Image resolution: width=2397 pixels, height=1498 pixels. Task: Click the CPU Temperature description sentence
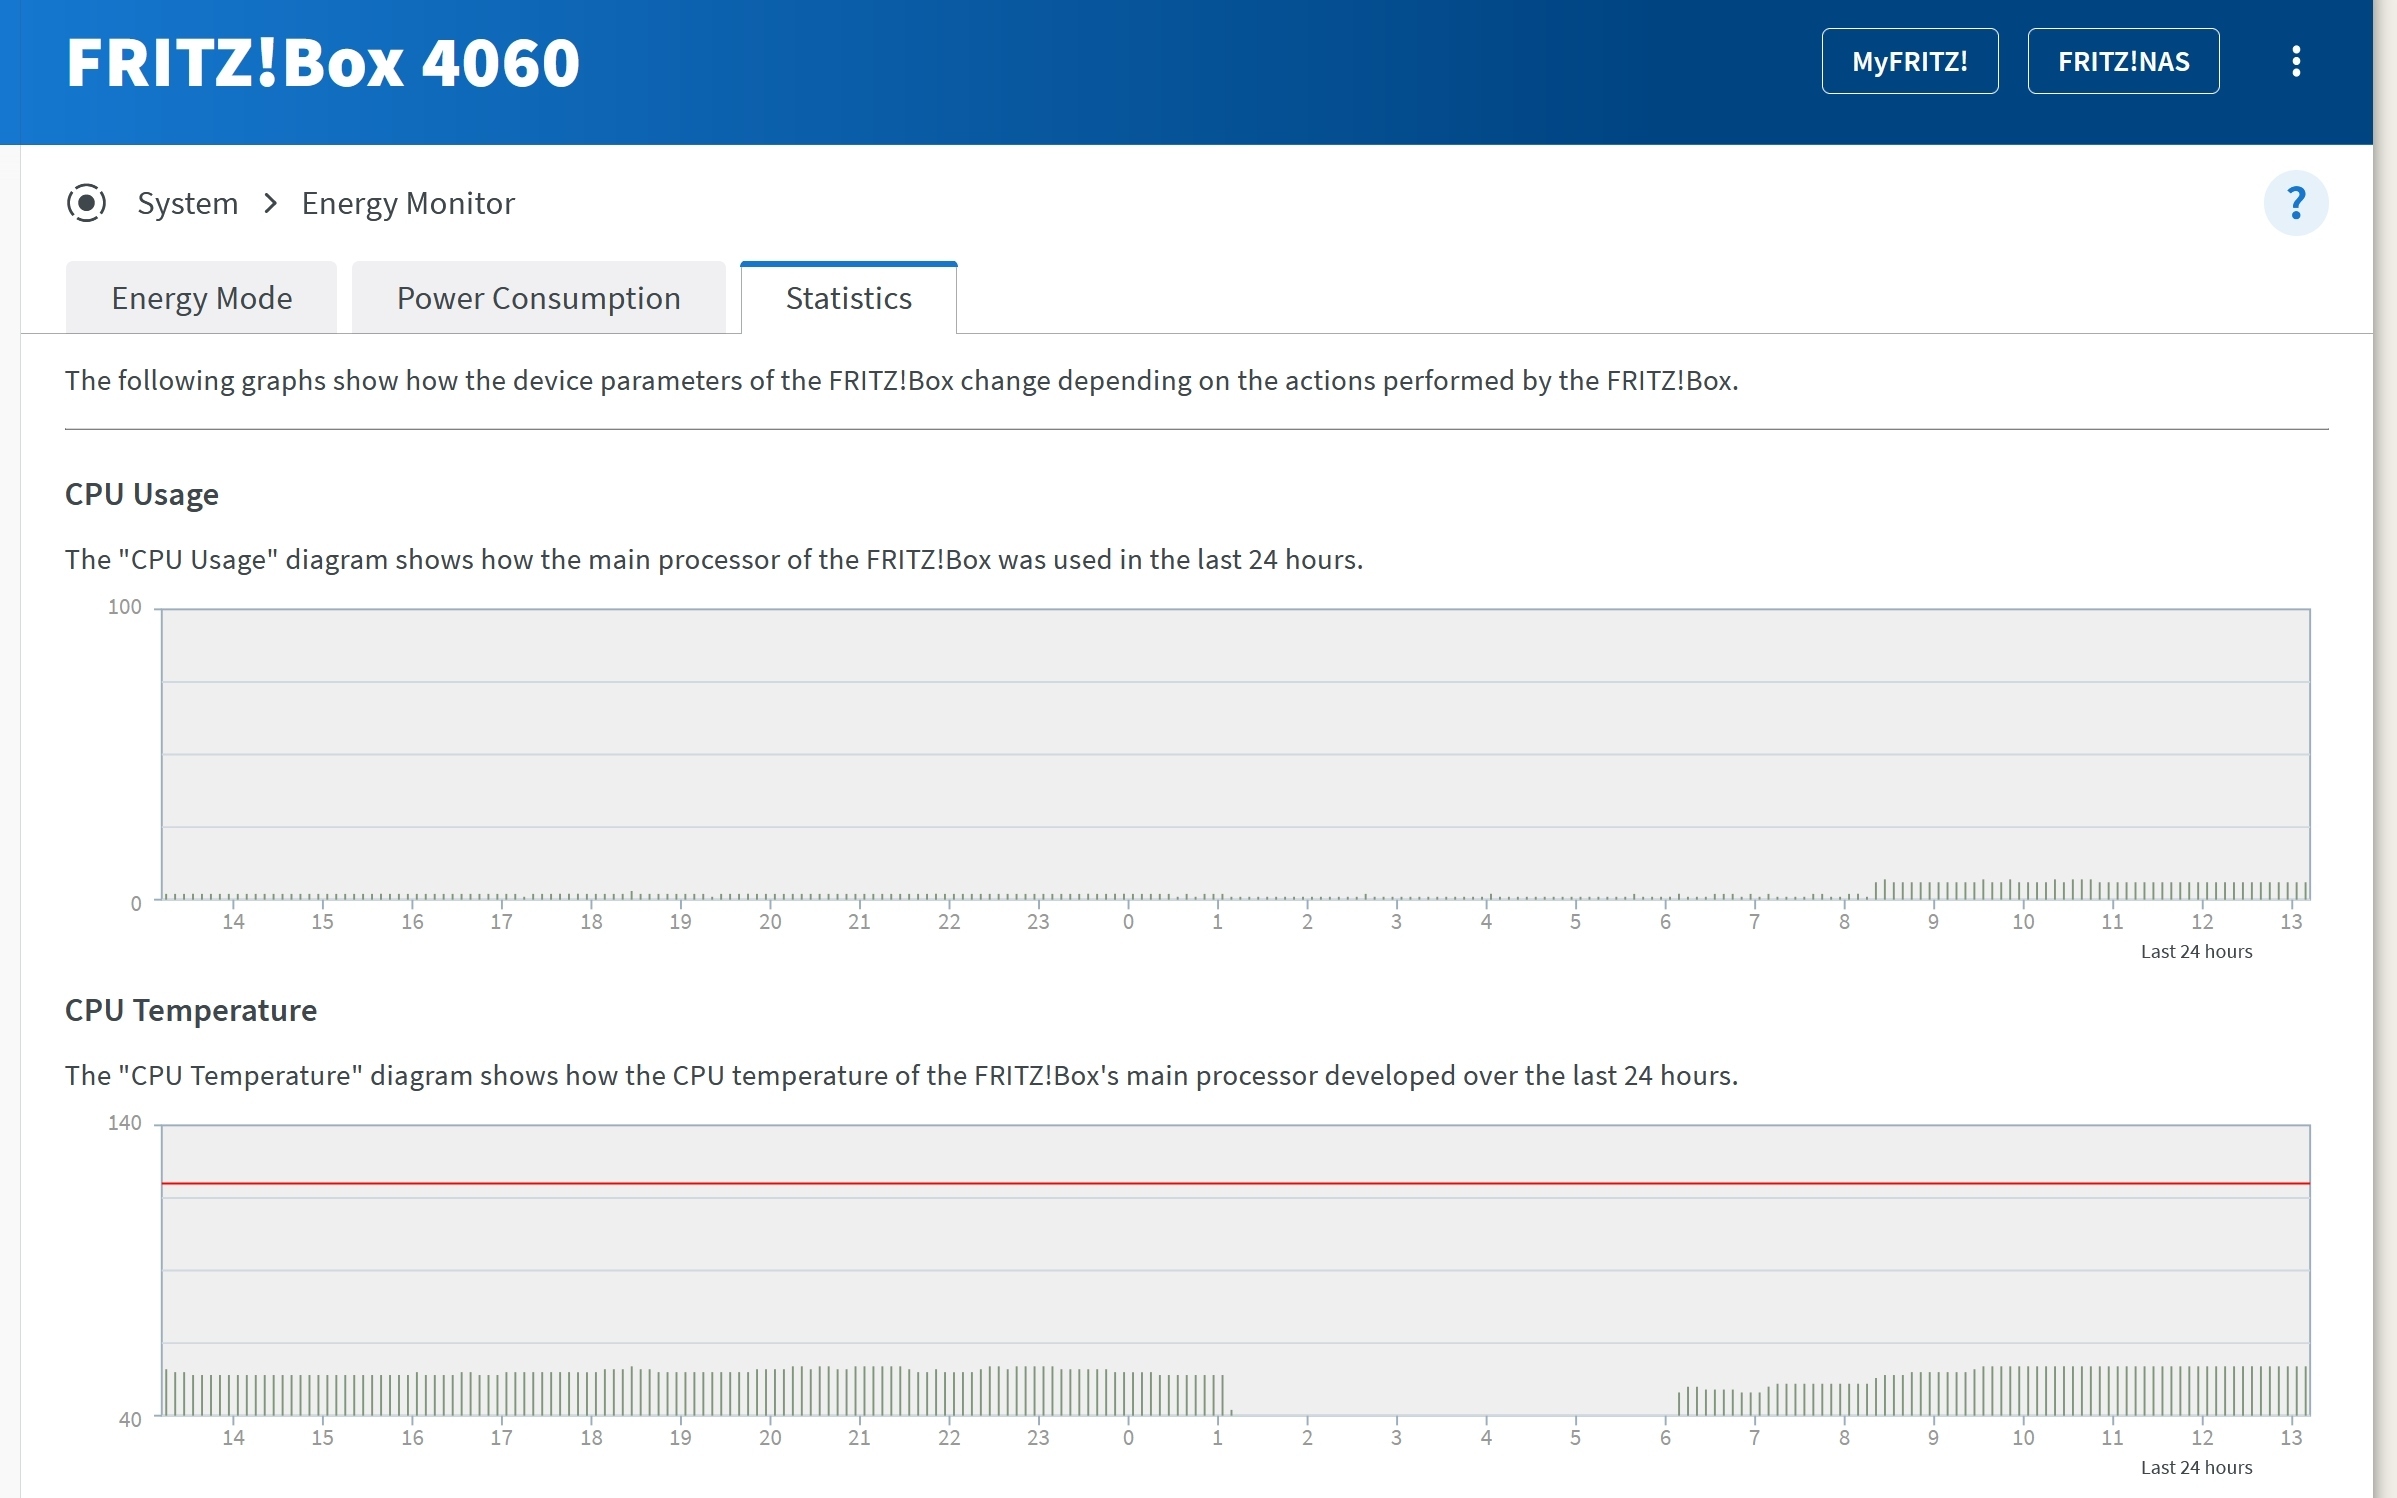tap(902, 1076)
